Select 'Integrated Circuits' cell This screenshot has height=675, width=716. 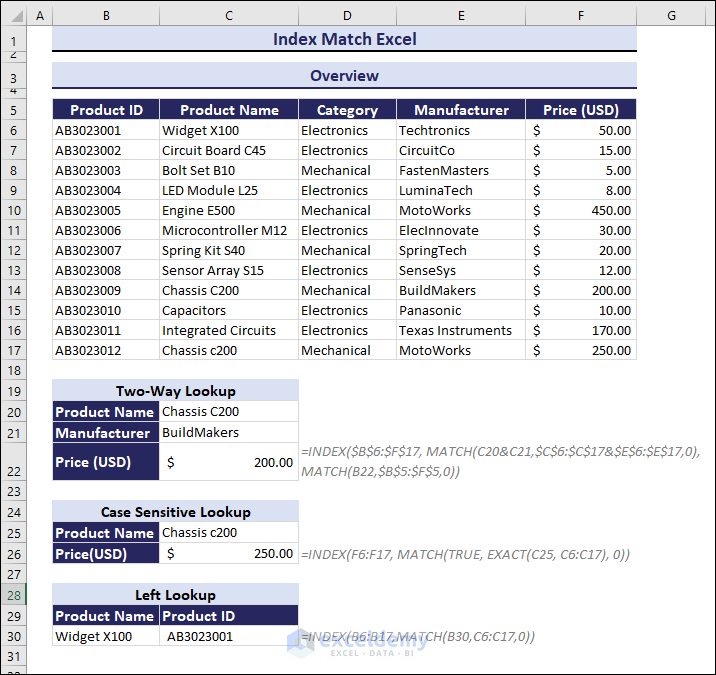coord(229,331)
